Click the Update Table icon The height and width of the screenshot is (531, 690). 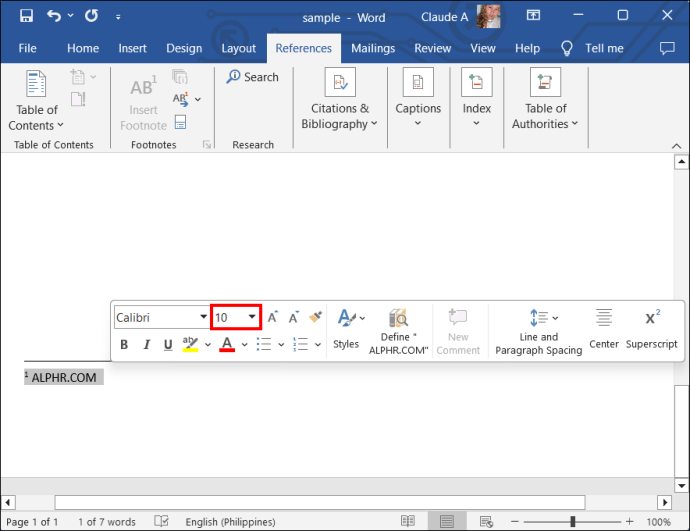[78, 99]
